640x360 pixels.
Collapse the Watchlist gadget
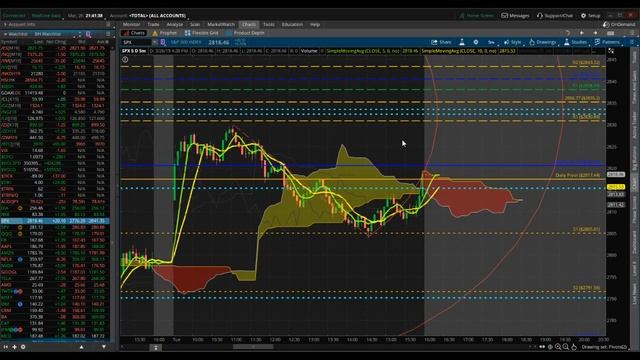coord(5,34)
